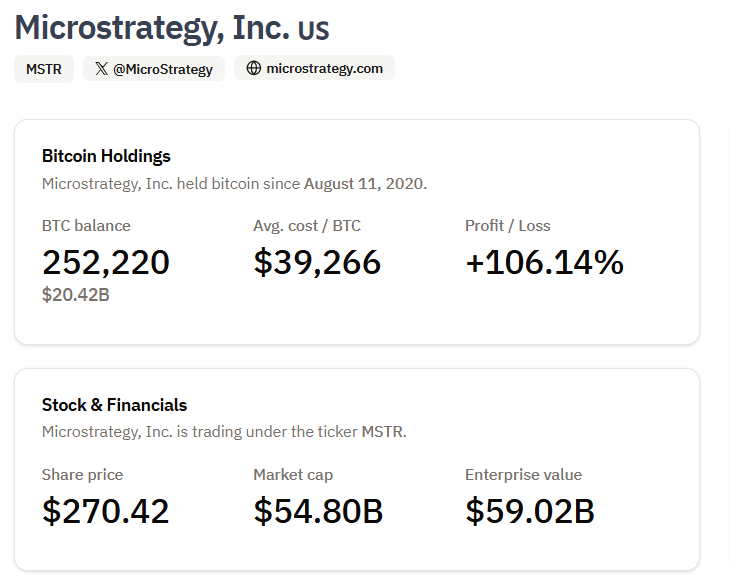730x584 pixels.
Task: Click the $59.02B enterprise value figure
Action: click(x=530, y=511)
